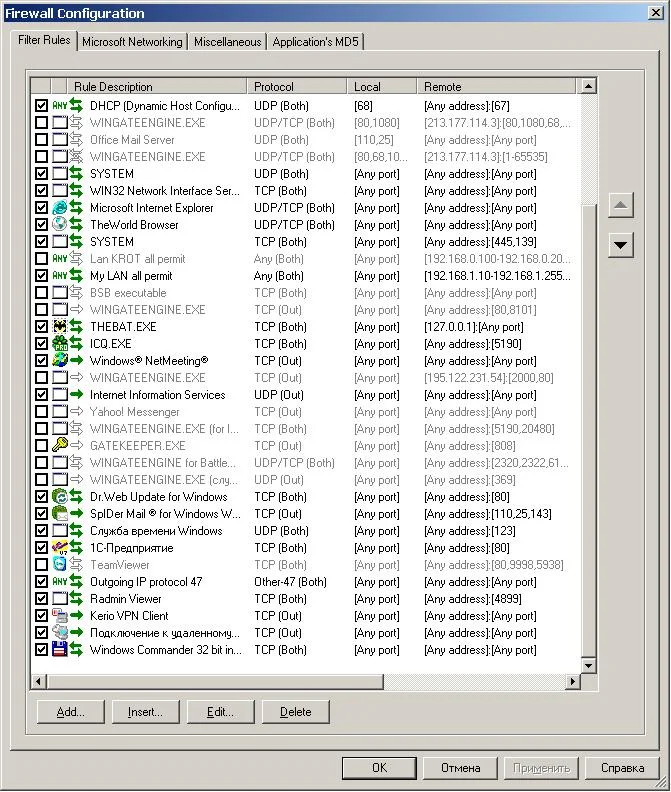Move the rule down with the arrow button
671x792 pixels.
[620, 245]
